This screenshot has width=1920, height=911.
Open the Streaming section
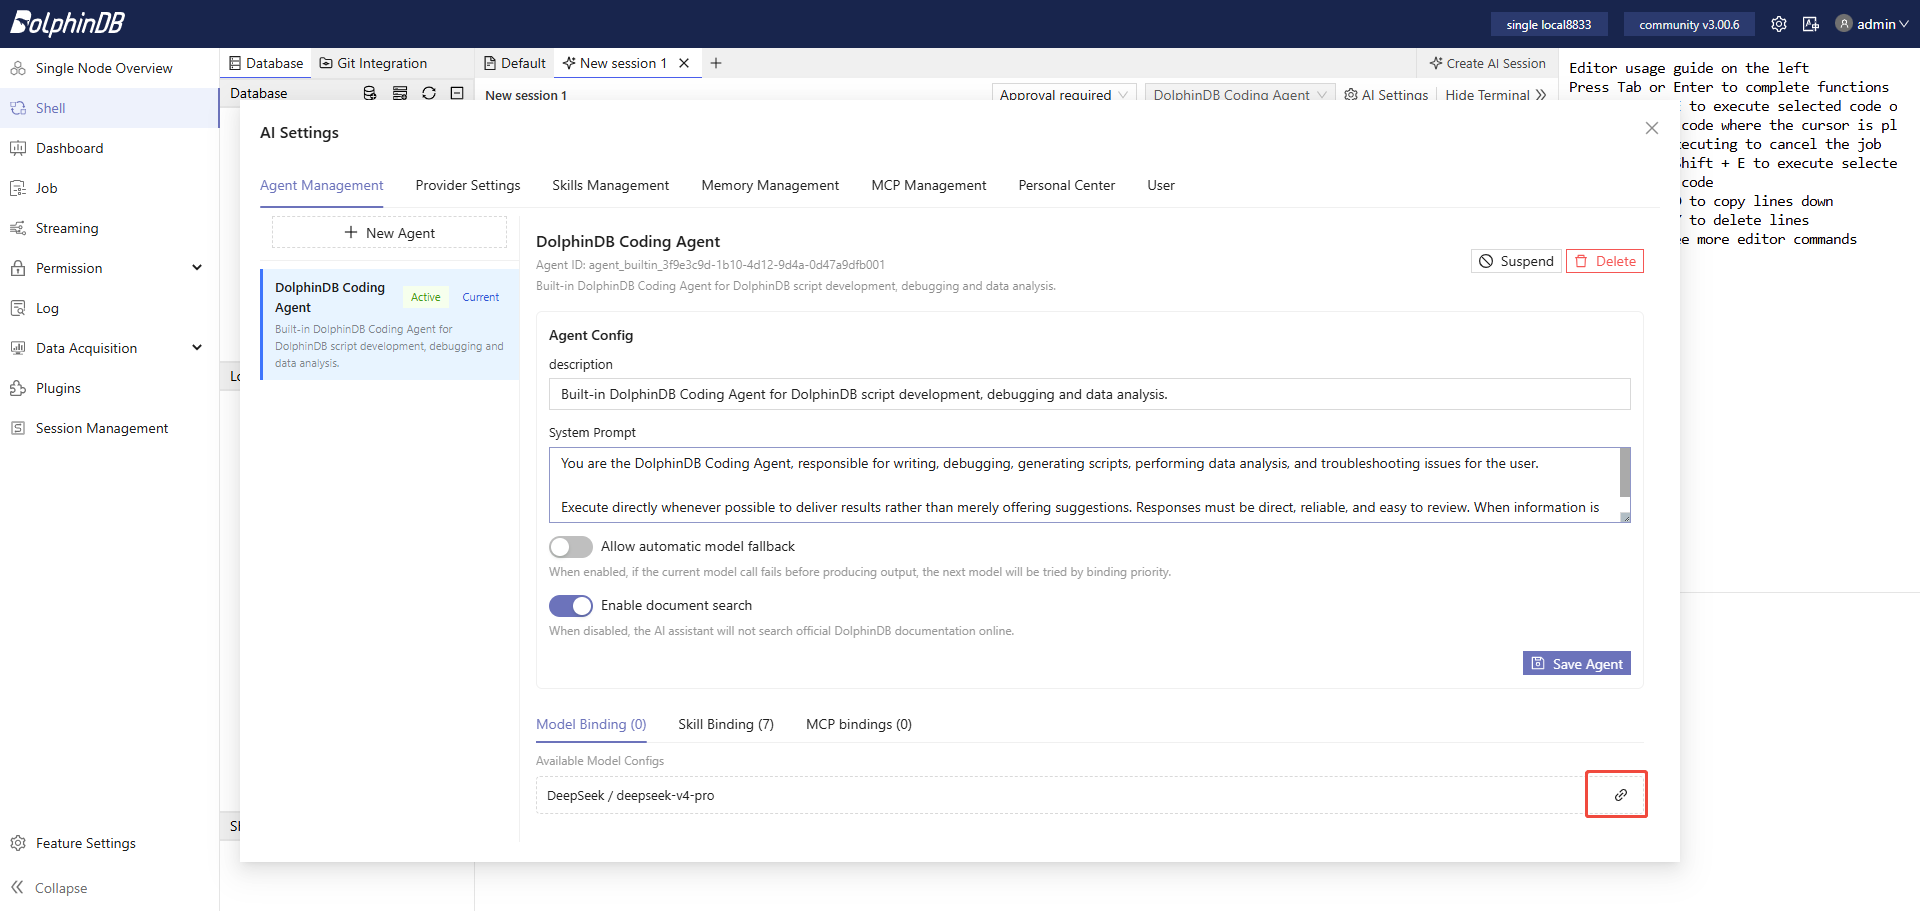67,228
